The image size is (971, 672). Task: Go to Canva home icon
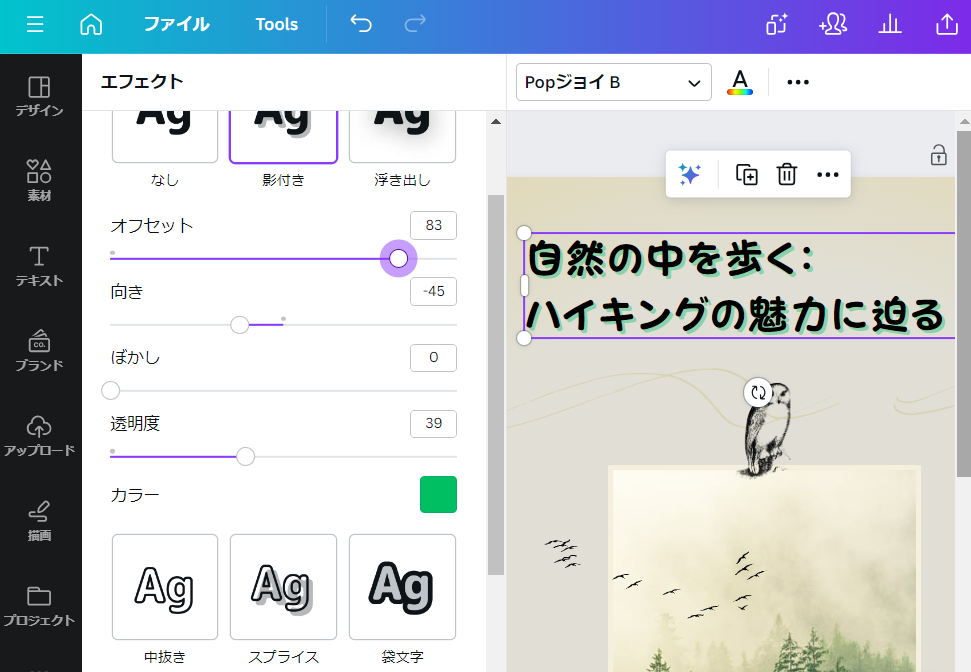coord(91,24)
